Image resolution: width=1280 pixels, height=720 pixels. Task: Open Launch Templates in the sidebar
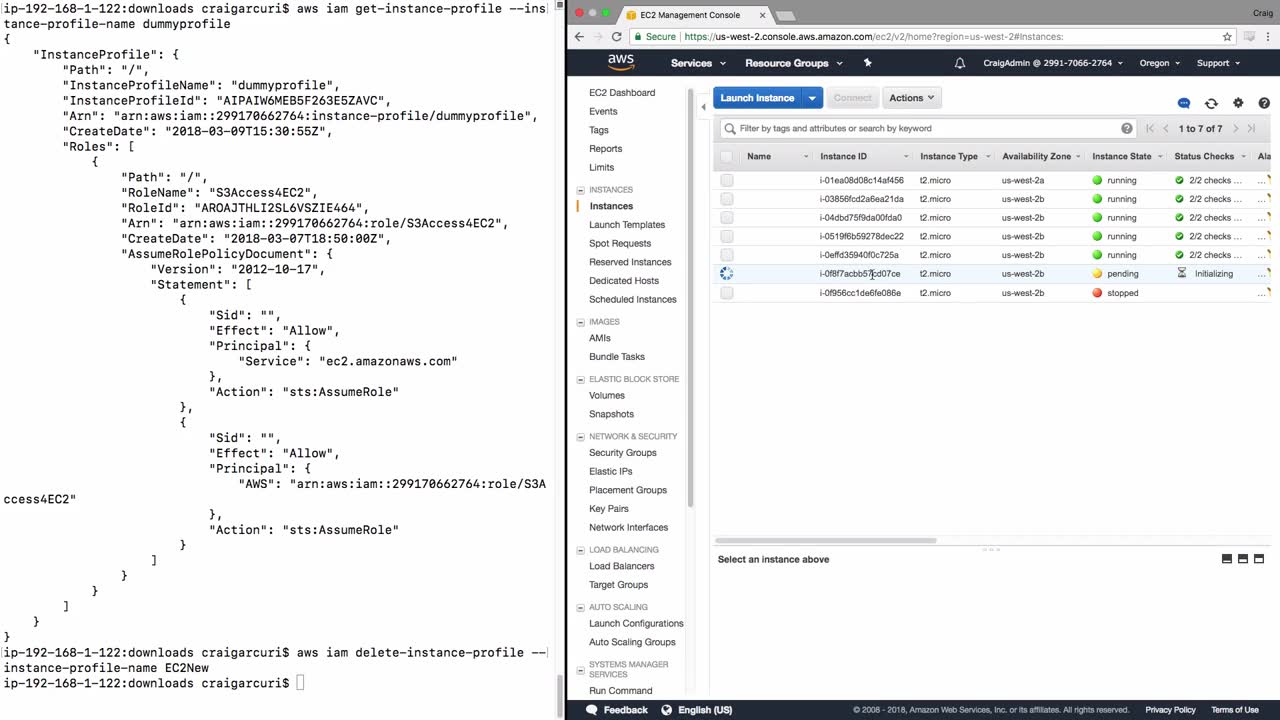627,225
